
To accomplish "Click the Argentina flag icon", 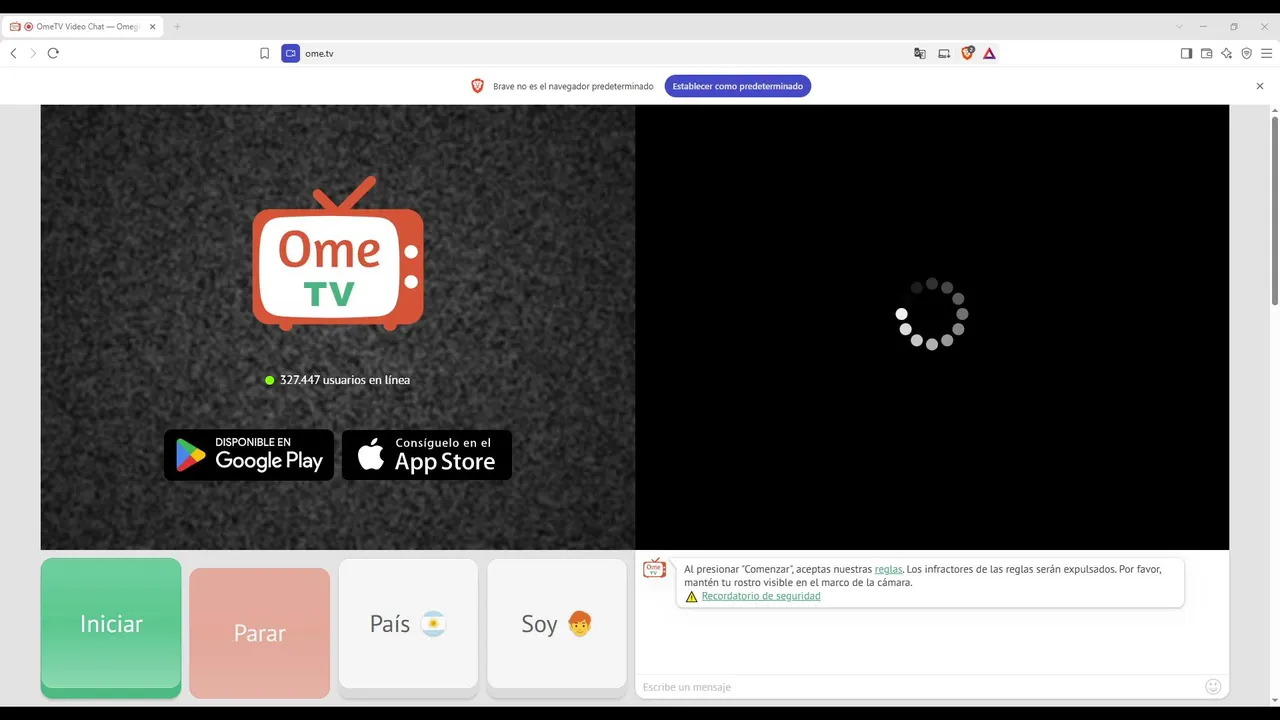I will 433,625.
